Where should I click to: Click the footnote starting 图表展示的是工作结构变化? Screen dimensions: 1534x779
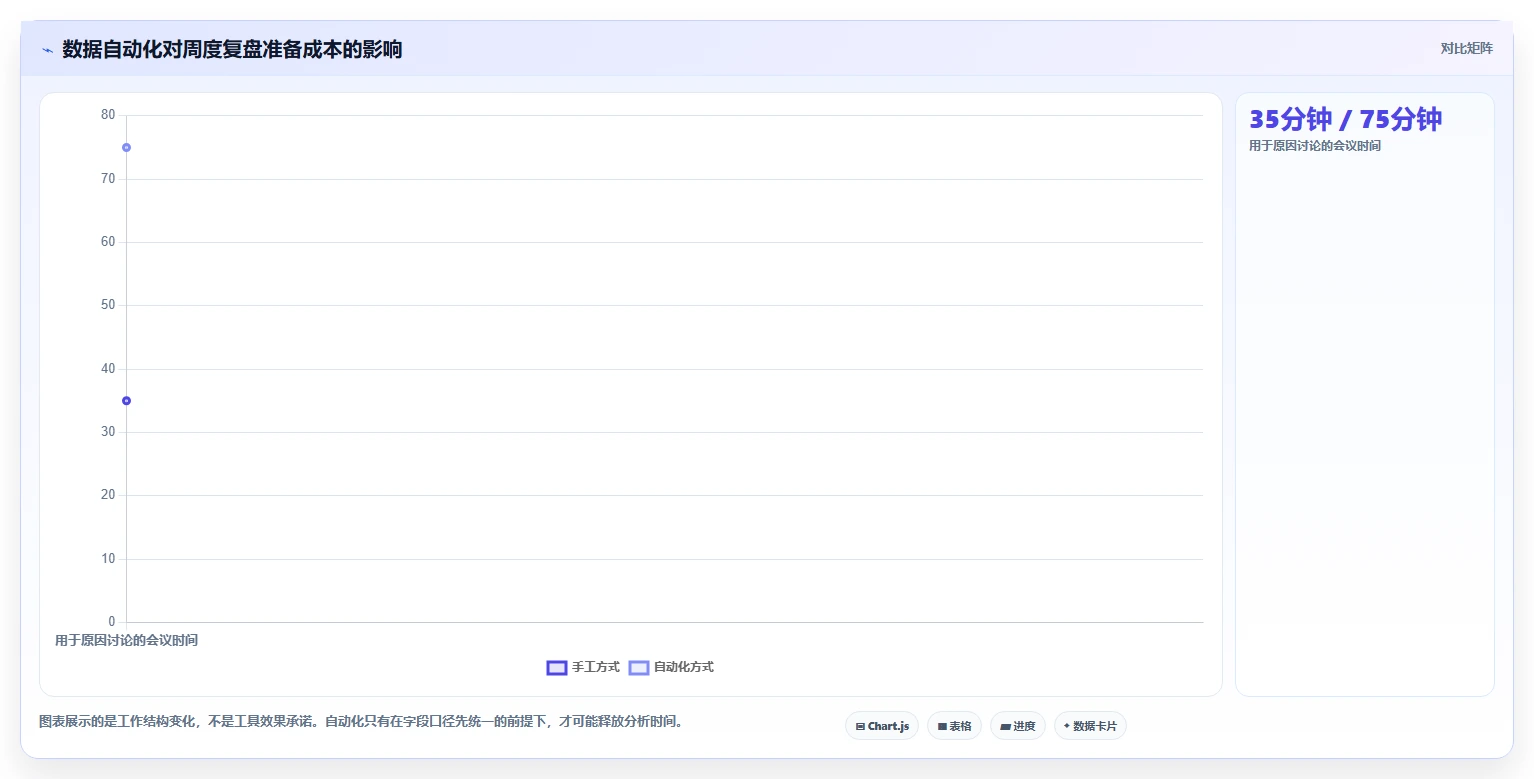click(x=360, y=721)
